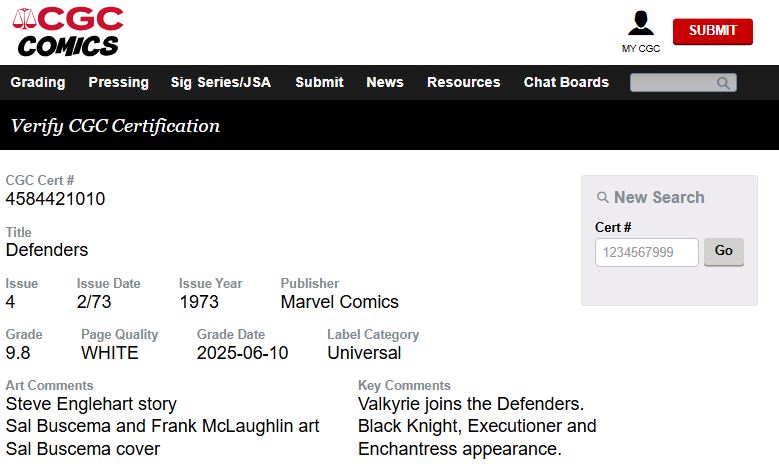The height and width of the screenshot is (471, 779).
Task: Click the My CGC label
Action: point(641,48)
